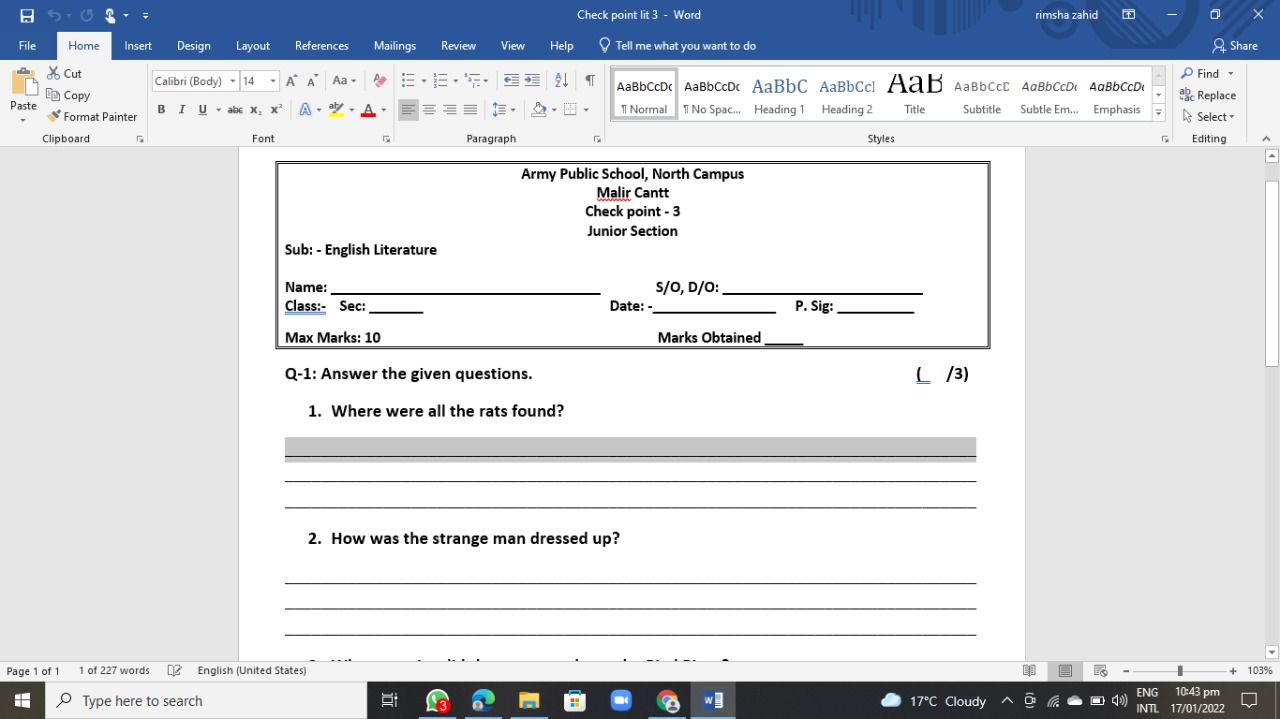The width and height of the screenshot is (1280, 719).
Task: Toggle show/hide paragraph marks
Action: click(x=590, y=81)
